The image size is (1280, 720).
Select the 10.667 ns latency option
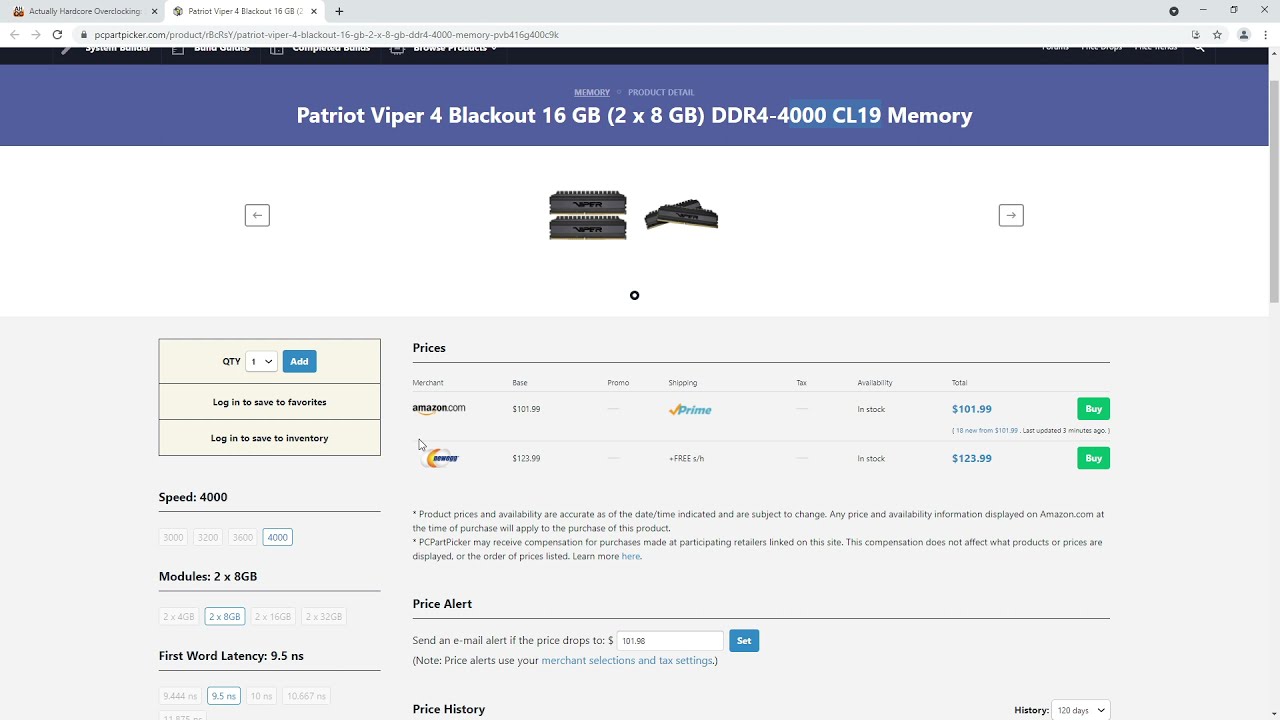[x=306, y=696]
